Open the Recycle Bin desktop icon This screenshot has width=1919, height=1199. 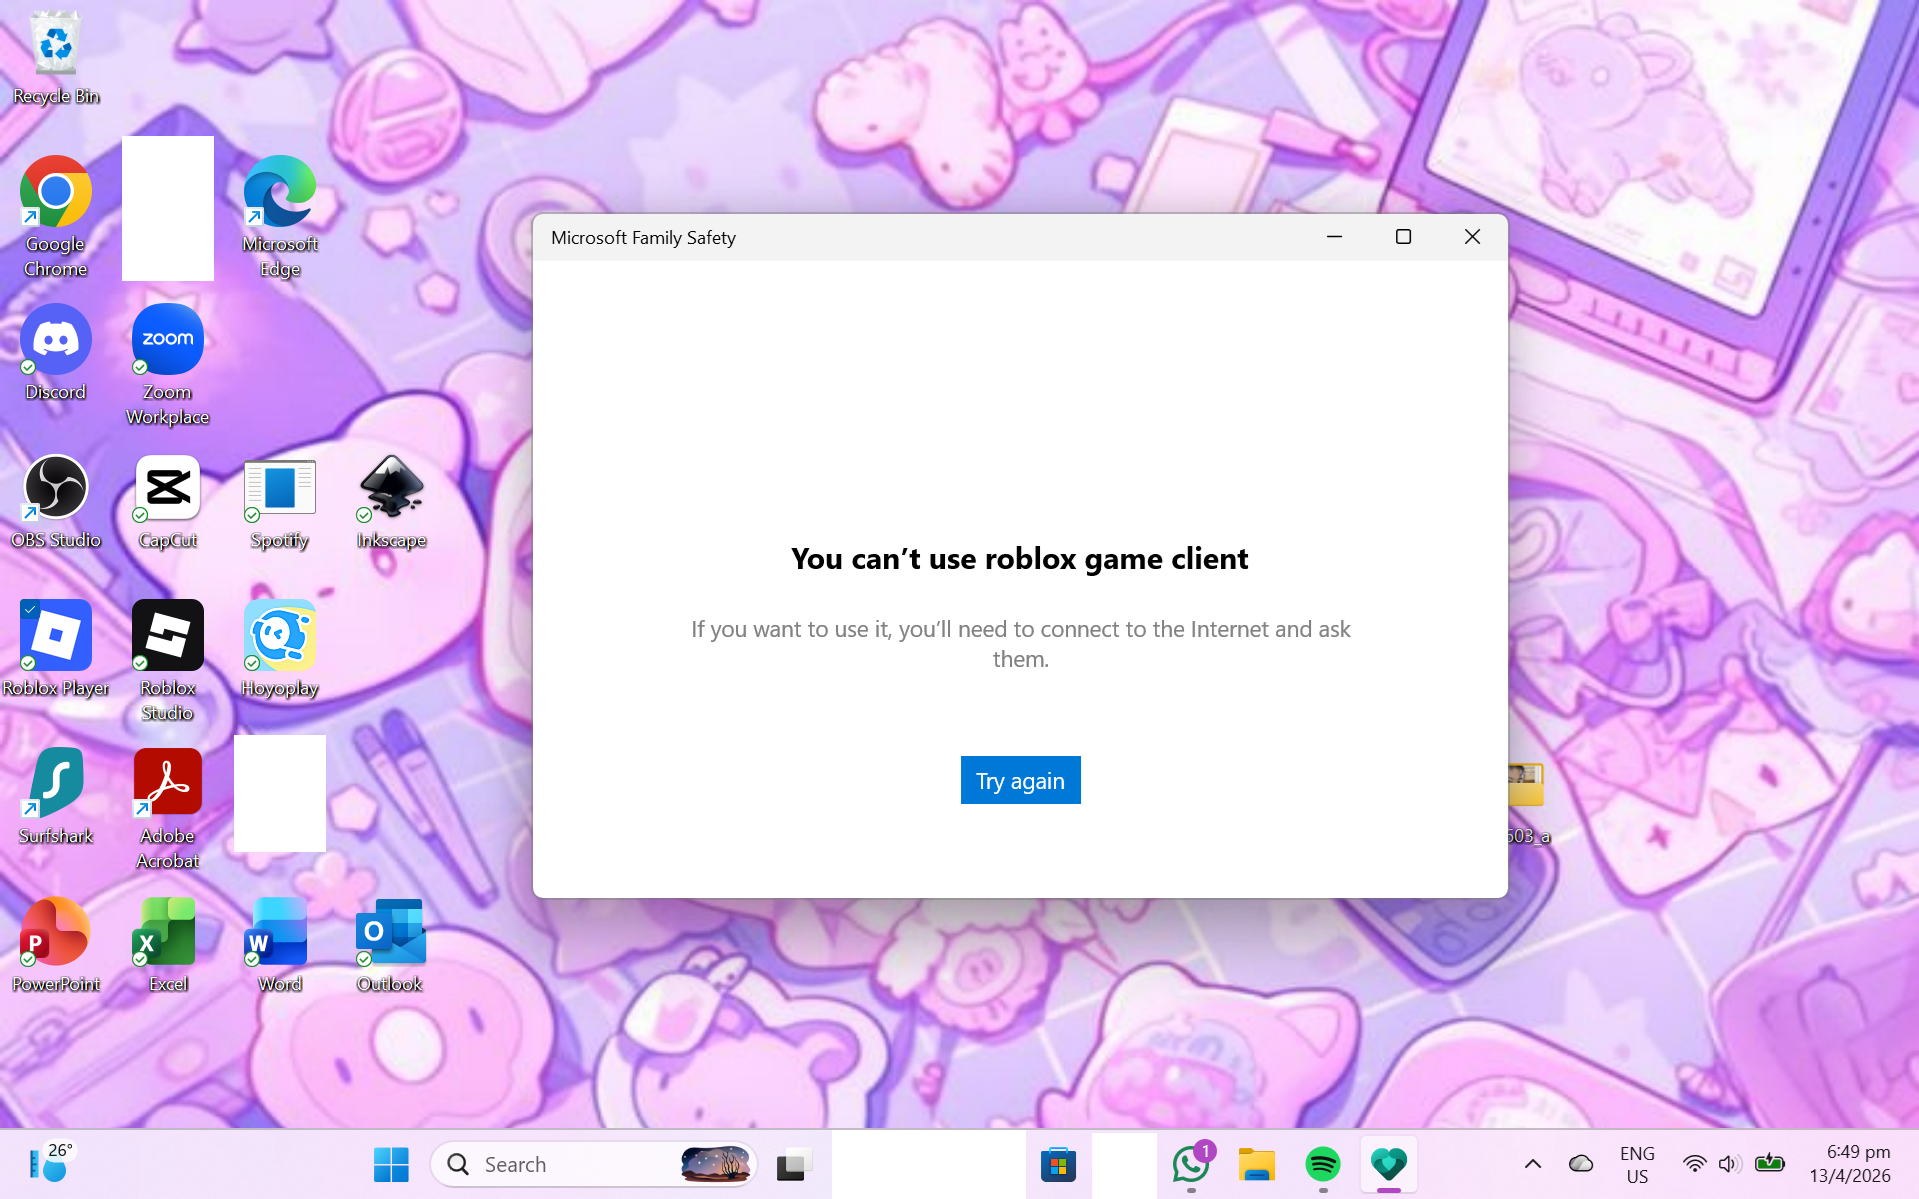point(56,57)
